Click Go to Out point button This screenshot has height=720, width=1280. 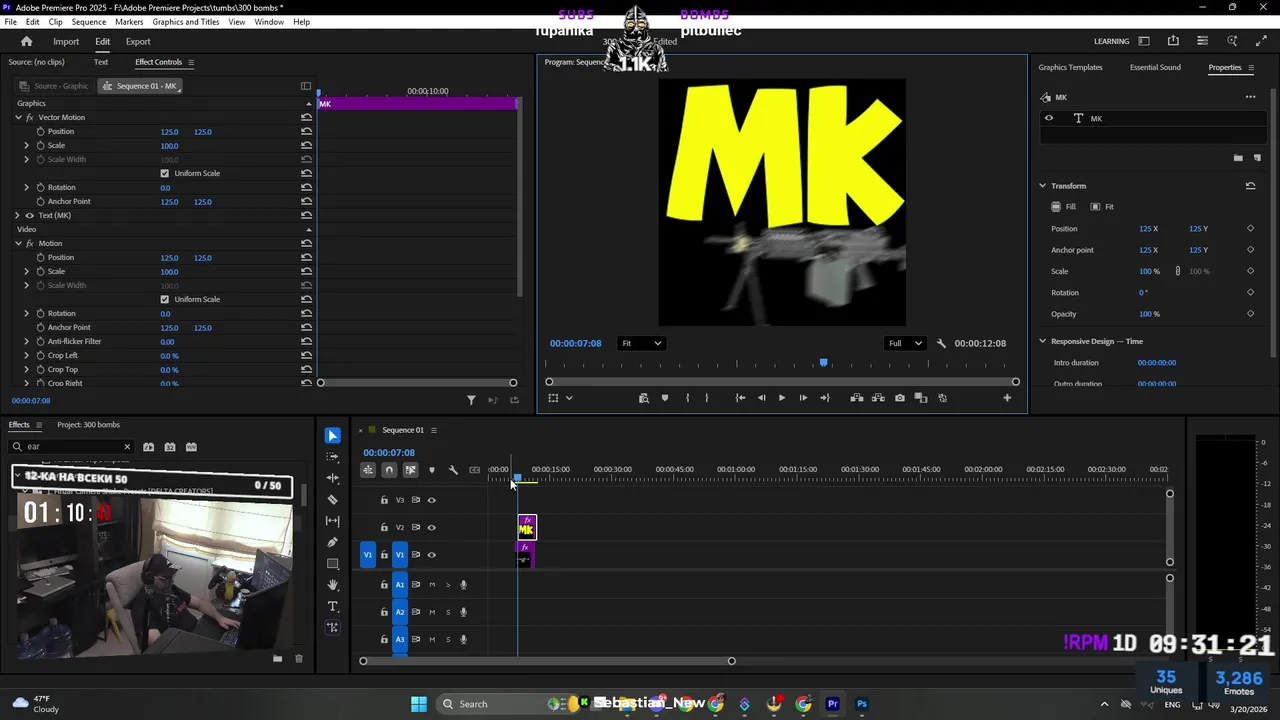pos(825,398)
